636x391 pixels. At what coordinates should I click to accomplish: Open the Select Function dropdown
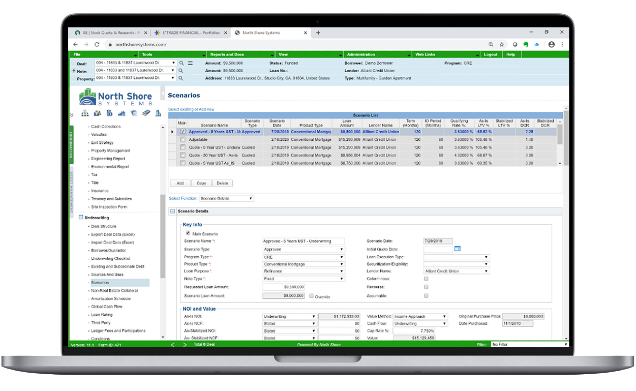tap(226, 198)
